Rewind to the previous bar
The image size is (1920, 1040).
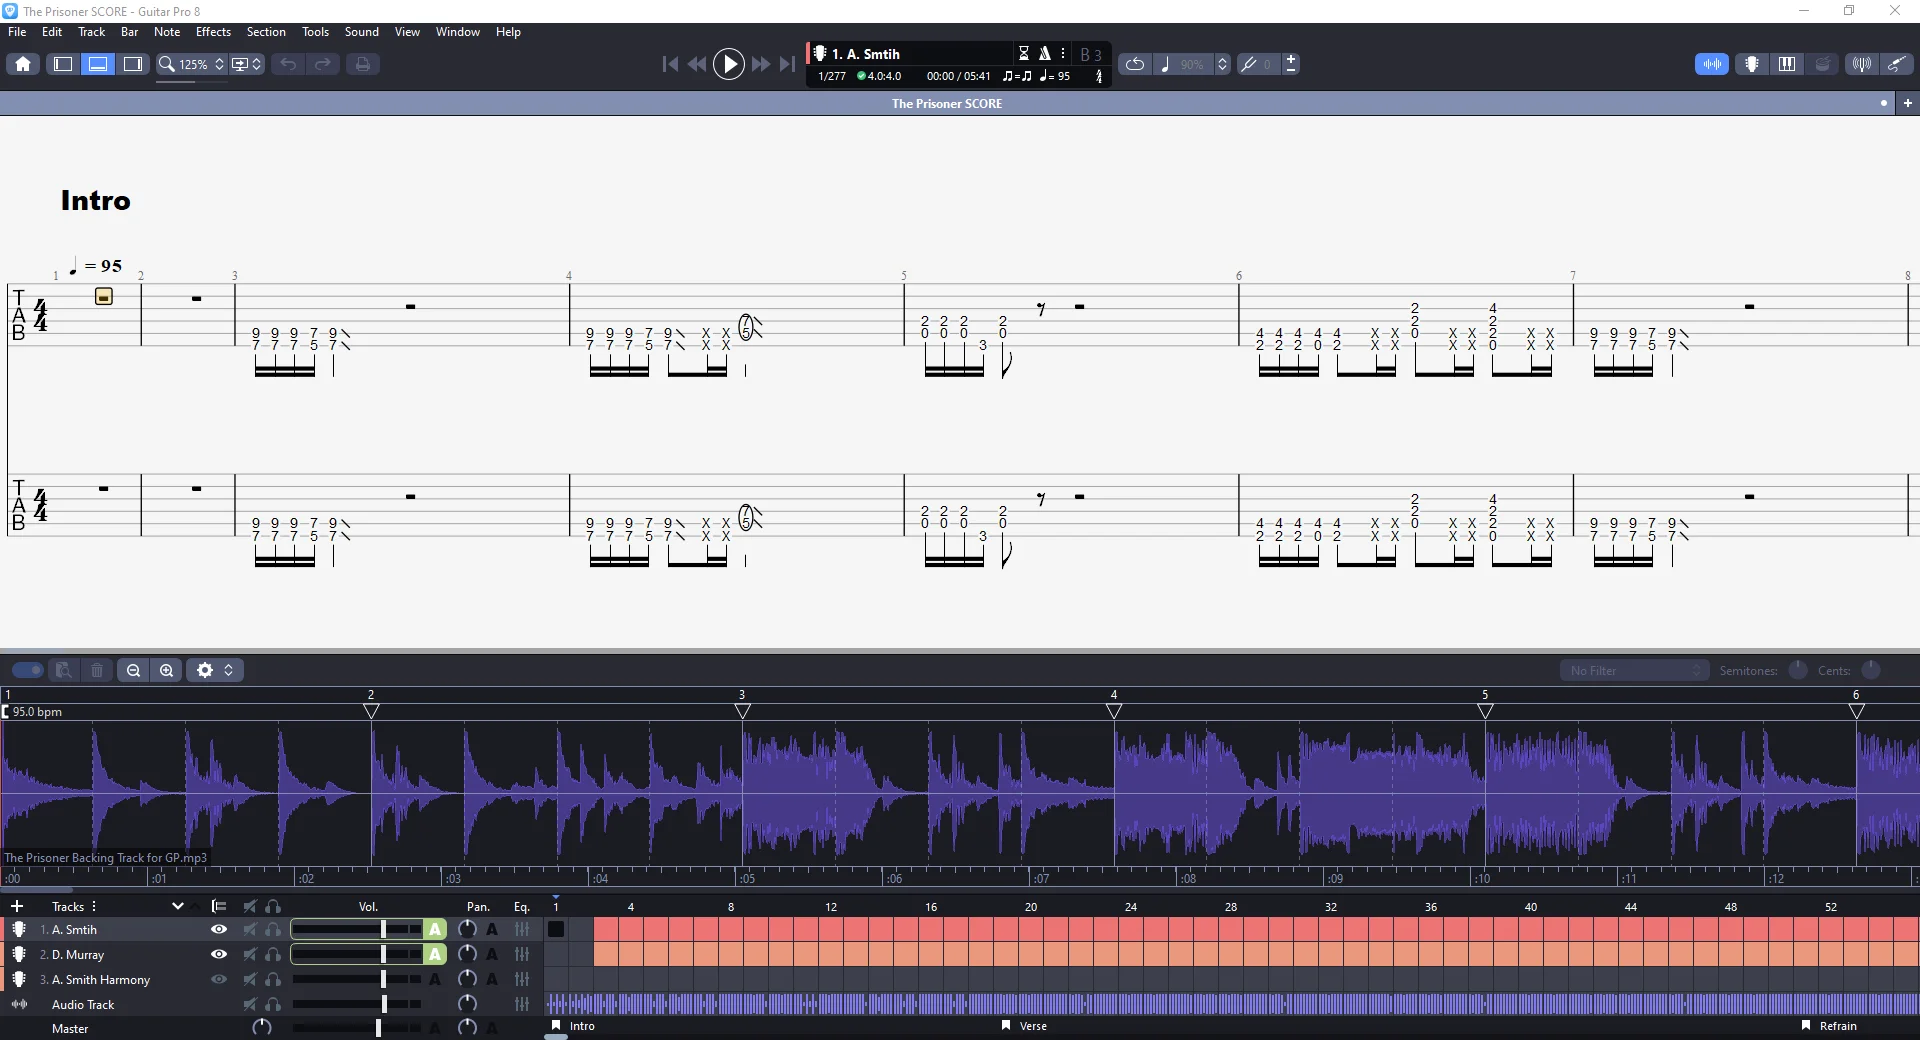tap(697, 64)
